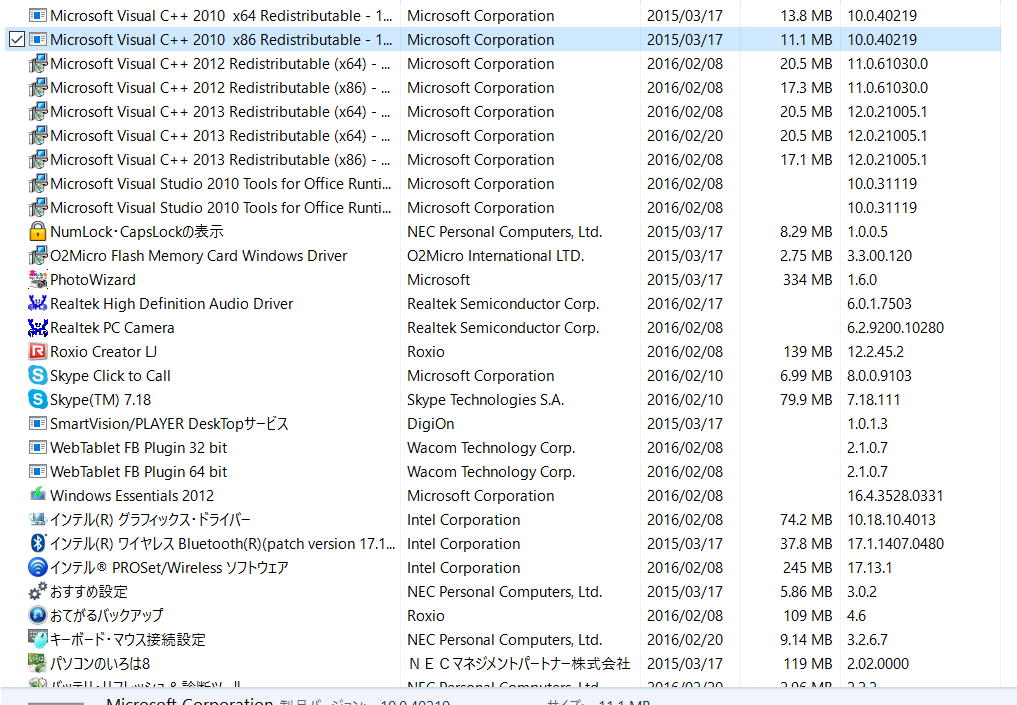Click version number 12.2.45.2
The height and width of the screenshot is (705, 1017).
[876, 352]
